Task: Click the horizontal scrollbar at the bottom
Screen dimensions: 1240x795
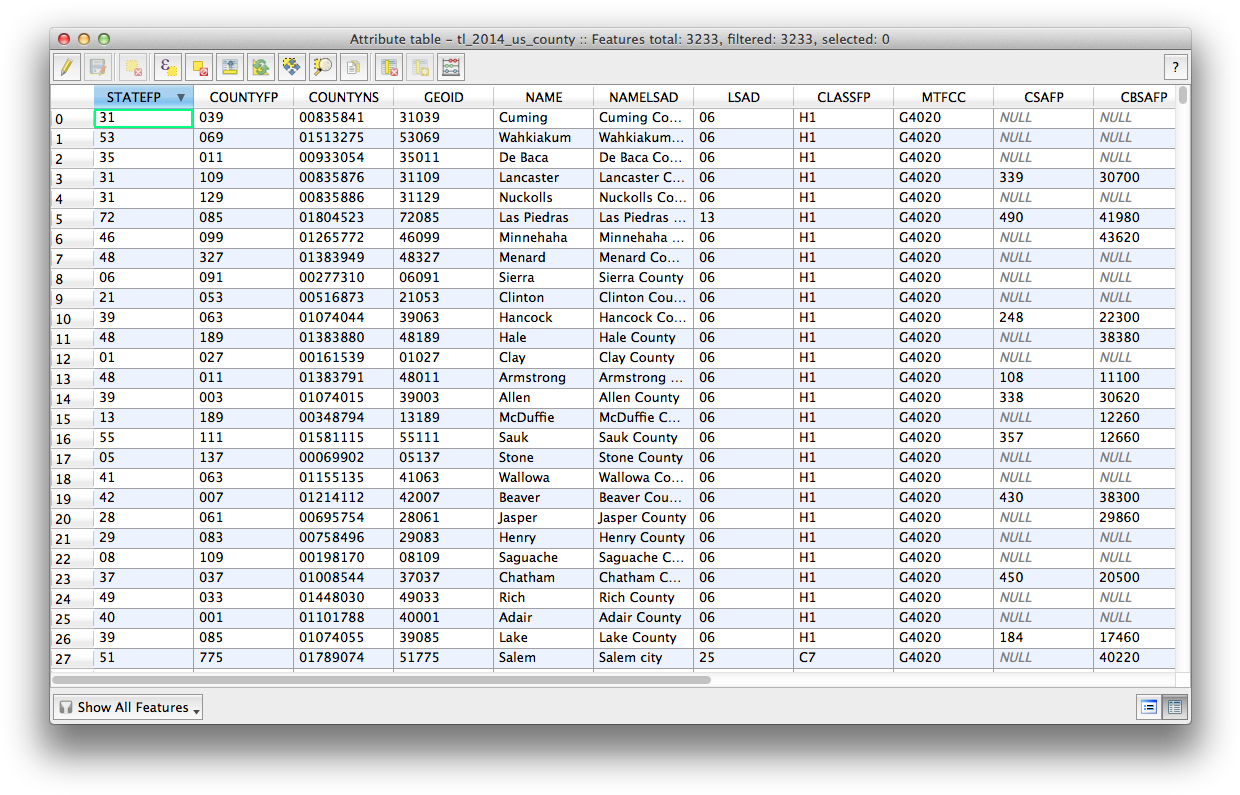Action: pos(380,680)
